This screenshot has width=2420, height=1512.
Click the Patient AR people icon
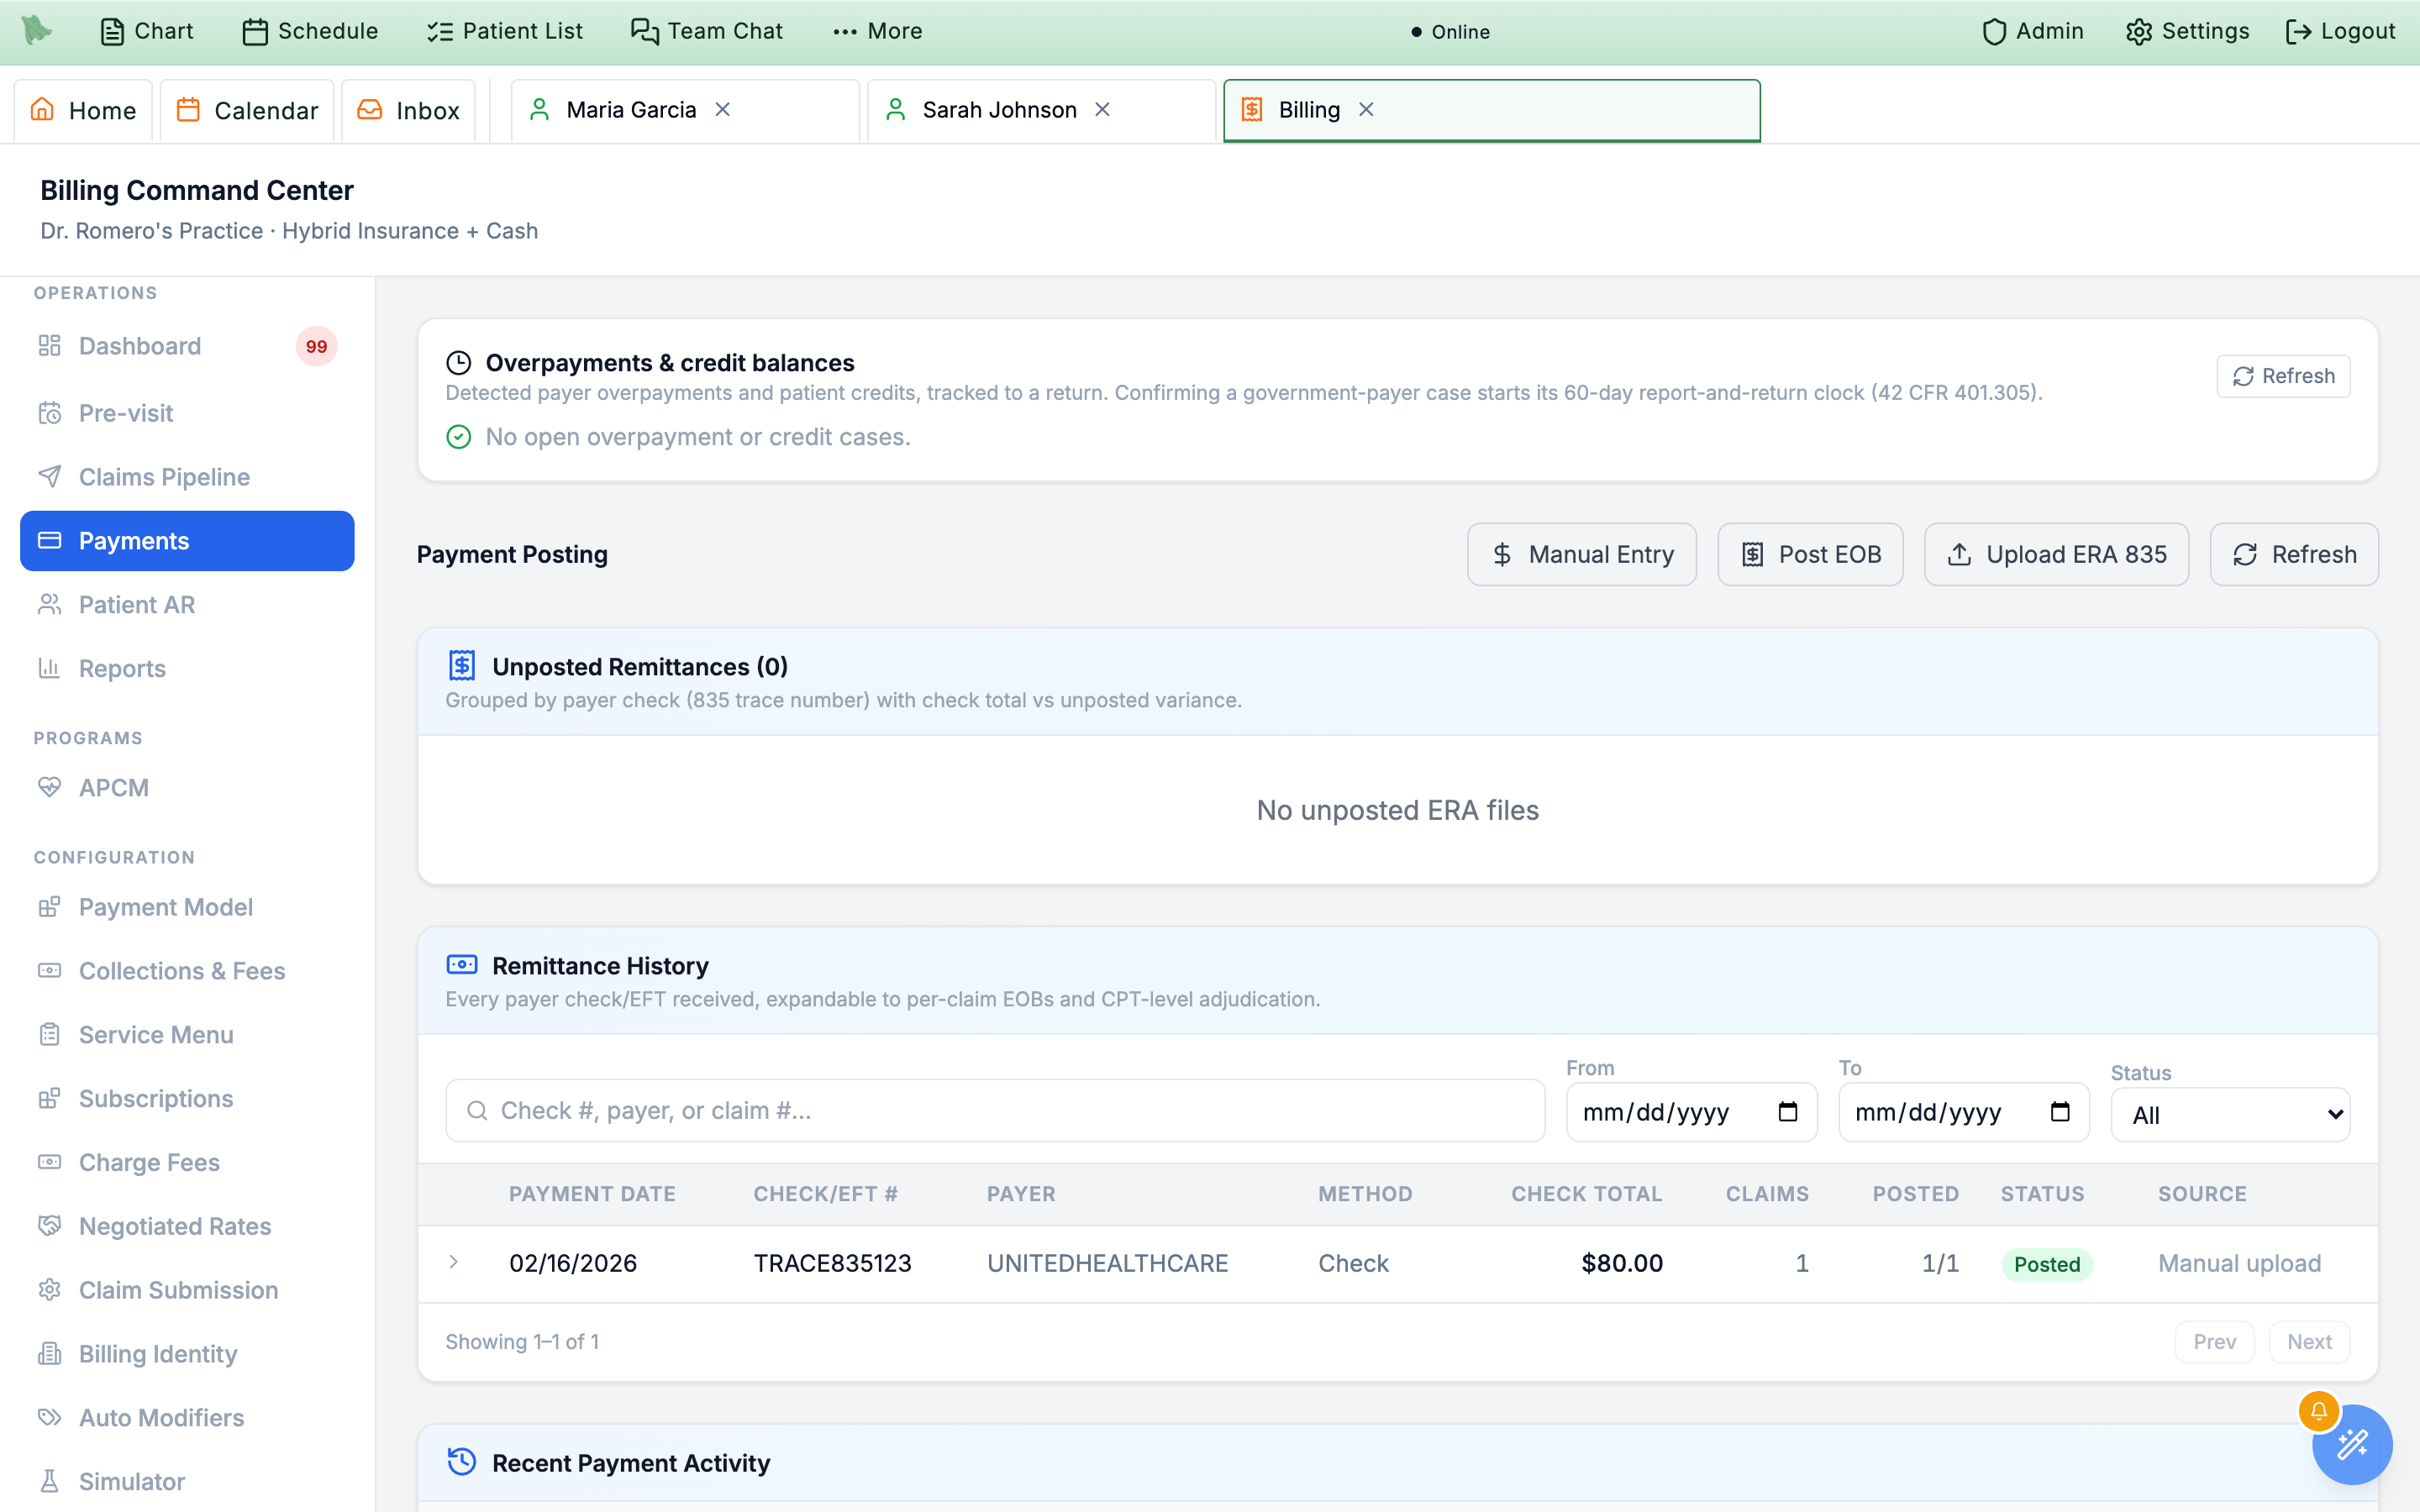(x=49, y=605)
